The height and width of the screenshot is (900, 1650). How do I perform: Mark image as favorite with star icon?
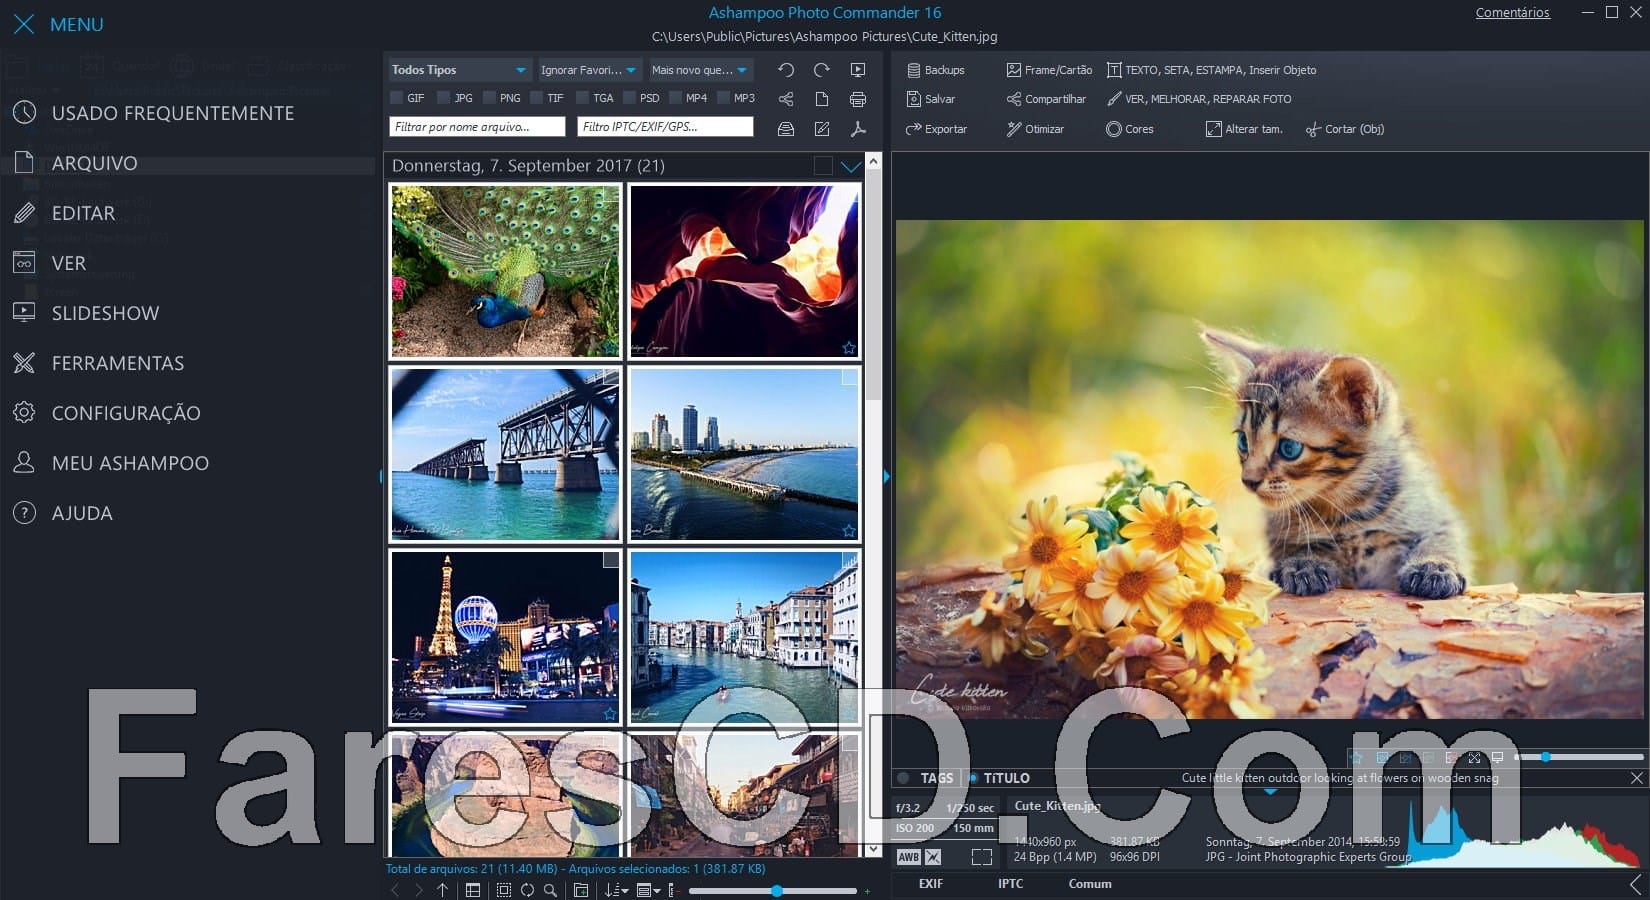pyautogui.click(x=1357, y=758)
